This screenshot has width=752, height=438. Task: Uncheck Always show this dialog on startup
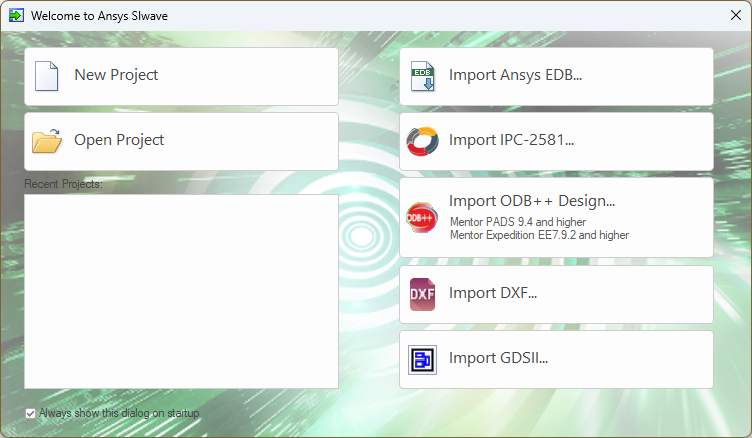click(31, 414)
